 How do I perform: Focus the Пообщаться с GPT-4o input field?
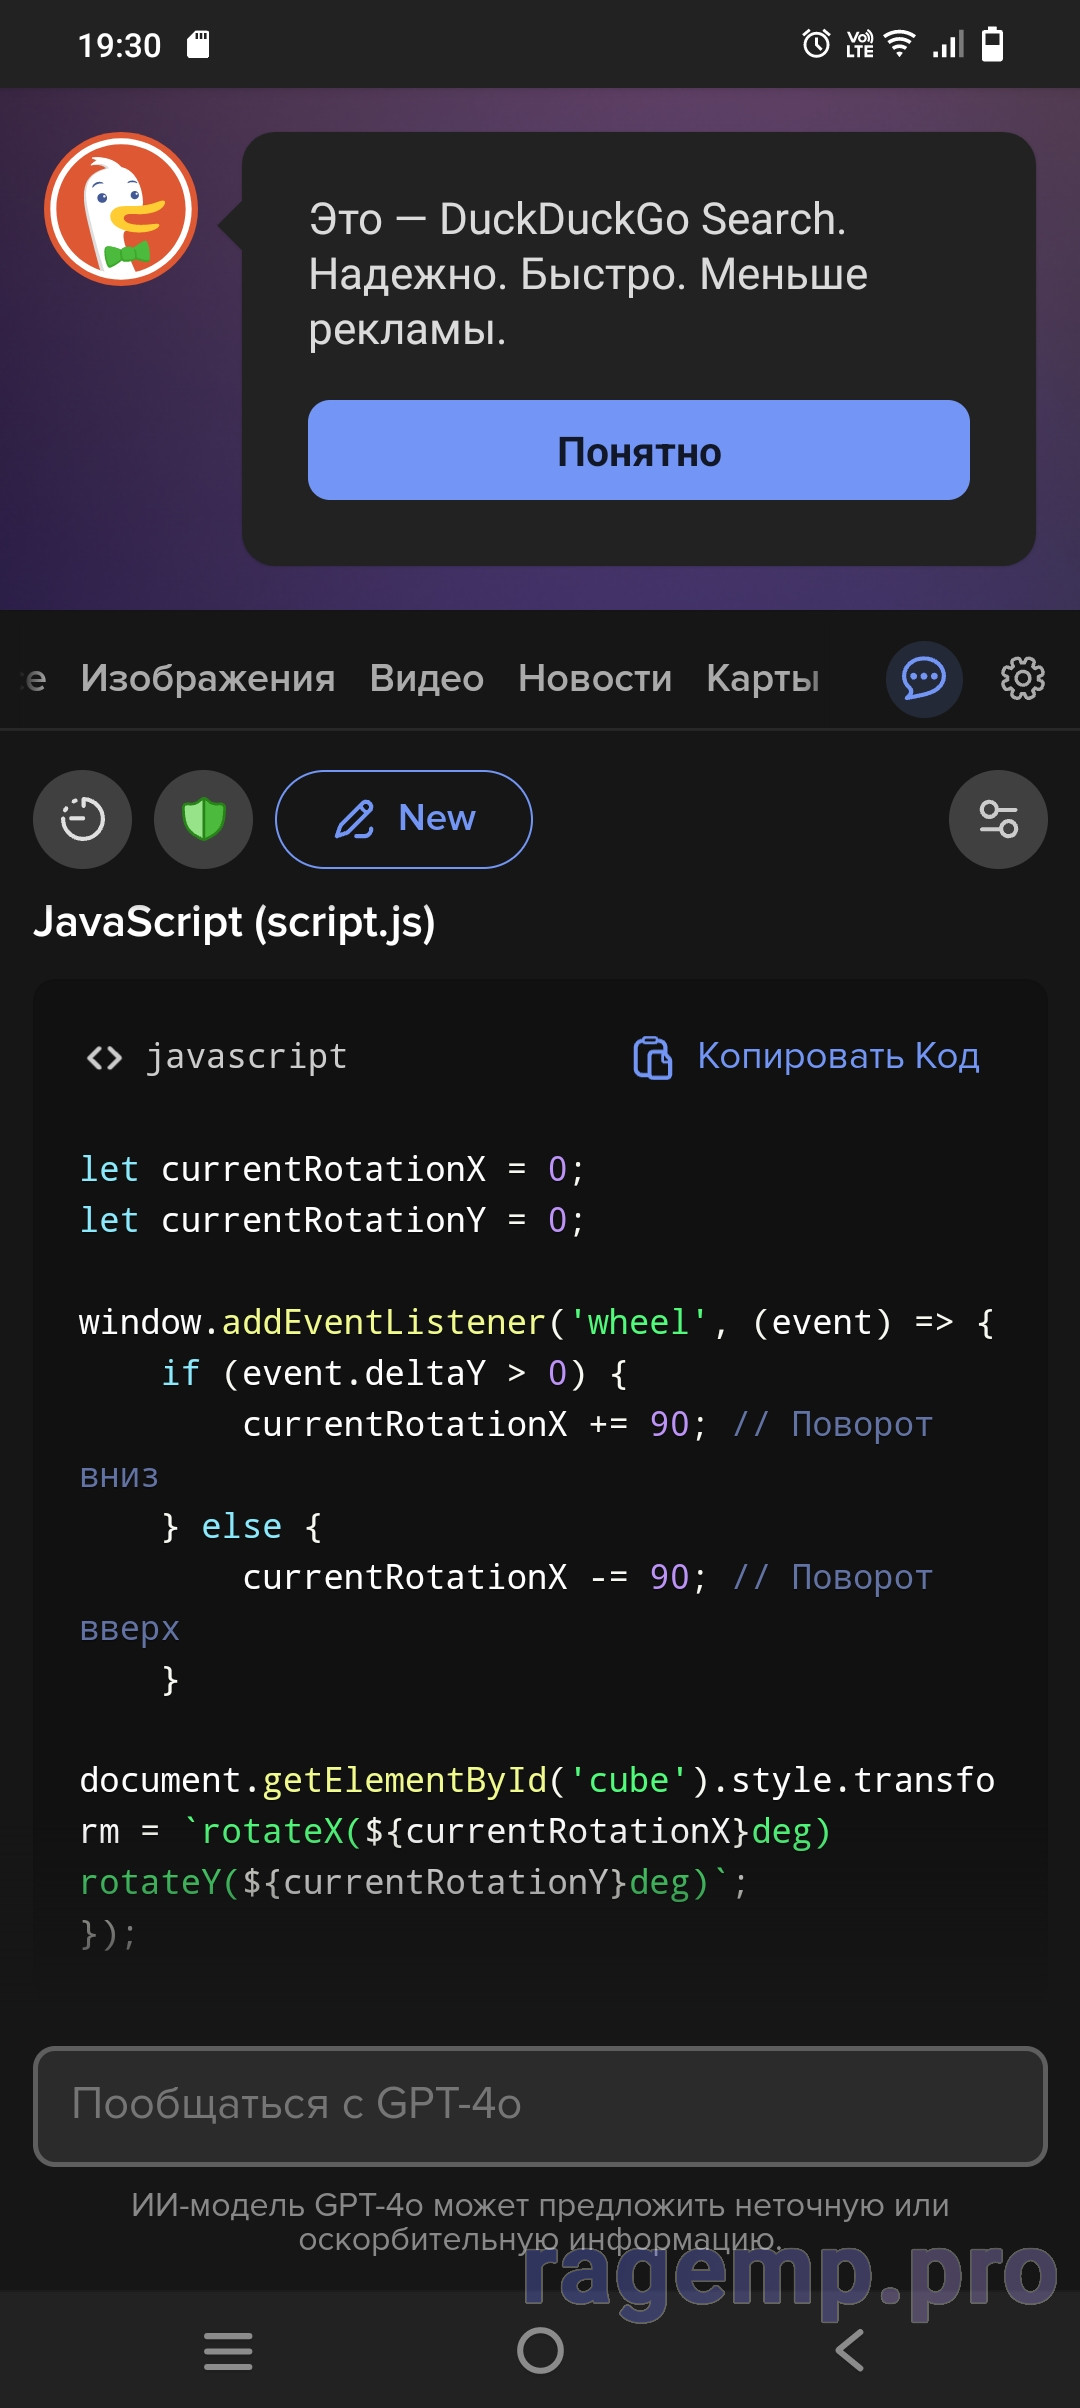[540, 2106]
